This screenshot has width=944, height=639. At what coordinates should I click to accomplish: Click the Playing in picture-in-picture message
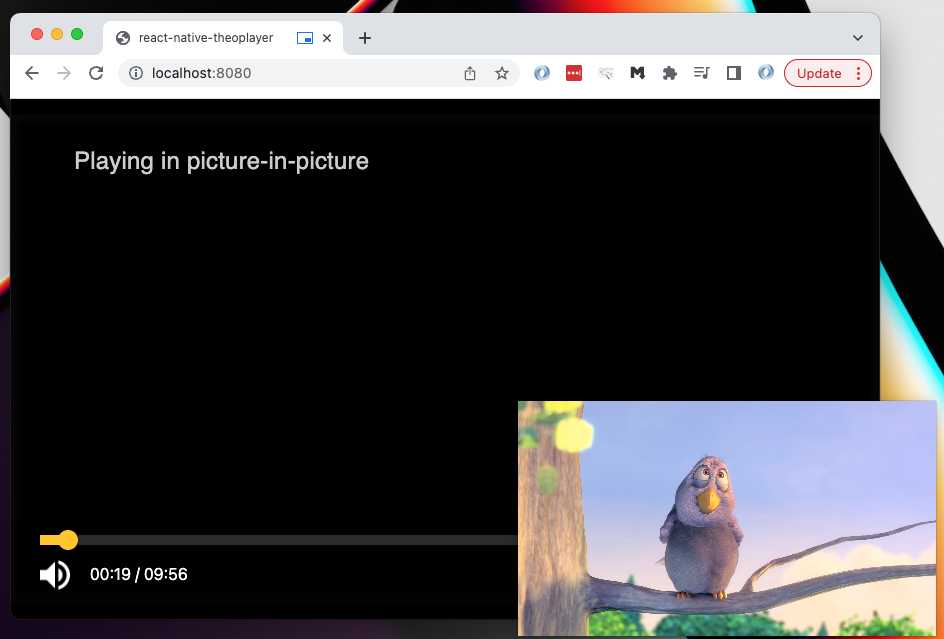(x=222, y=161)
